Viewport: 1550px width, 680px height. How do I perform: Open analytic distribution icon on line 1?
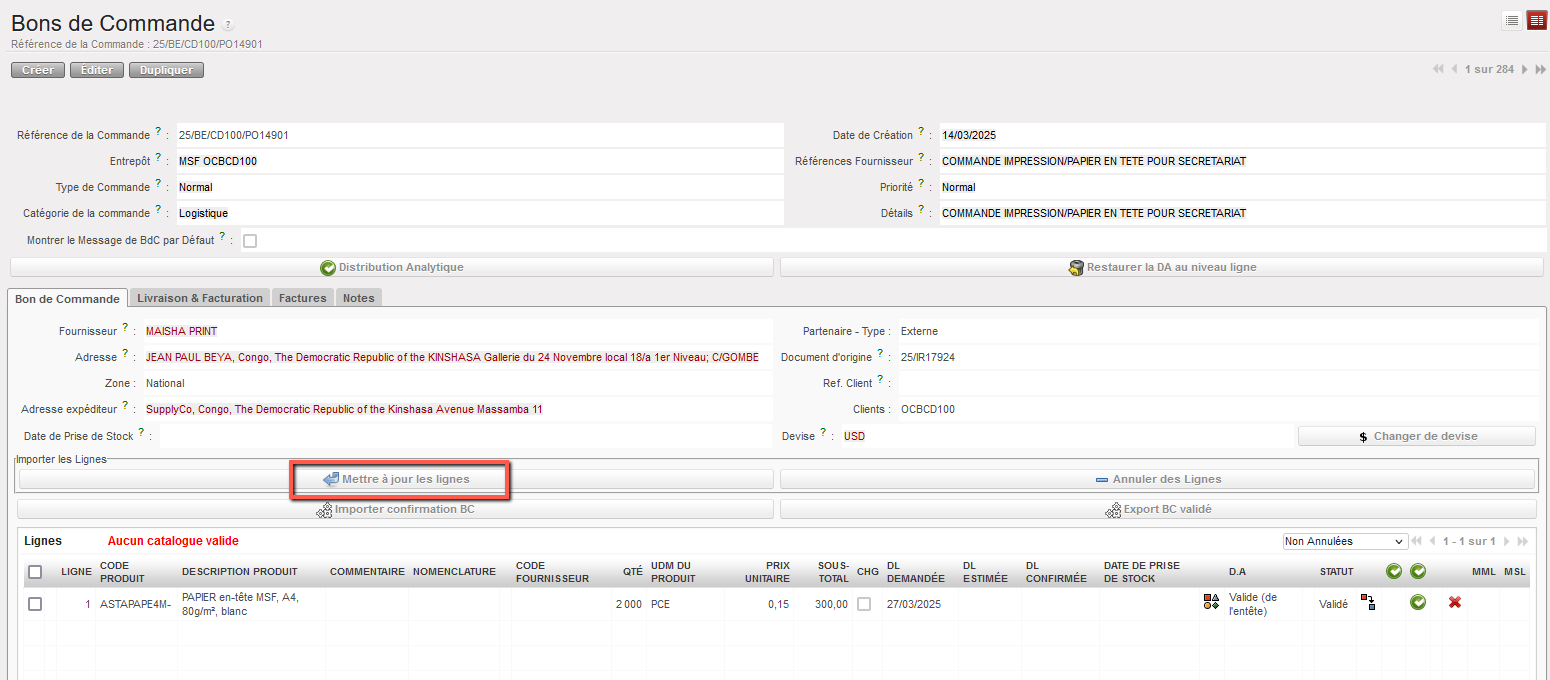pyautogui.click(x=1211, y=601)
